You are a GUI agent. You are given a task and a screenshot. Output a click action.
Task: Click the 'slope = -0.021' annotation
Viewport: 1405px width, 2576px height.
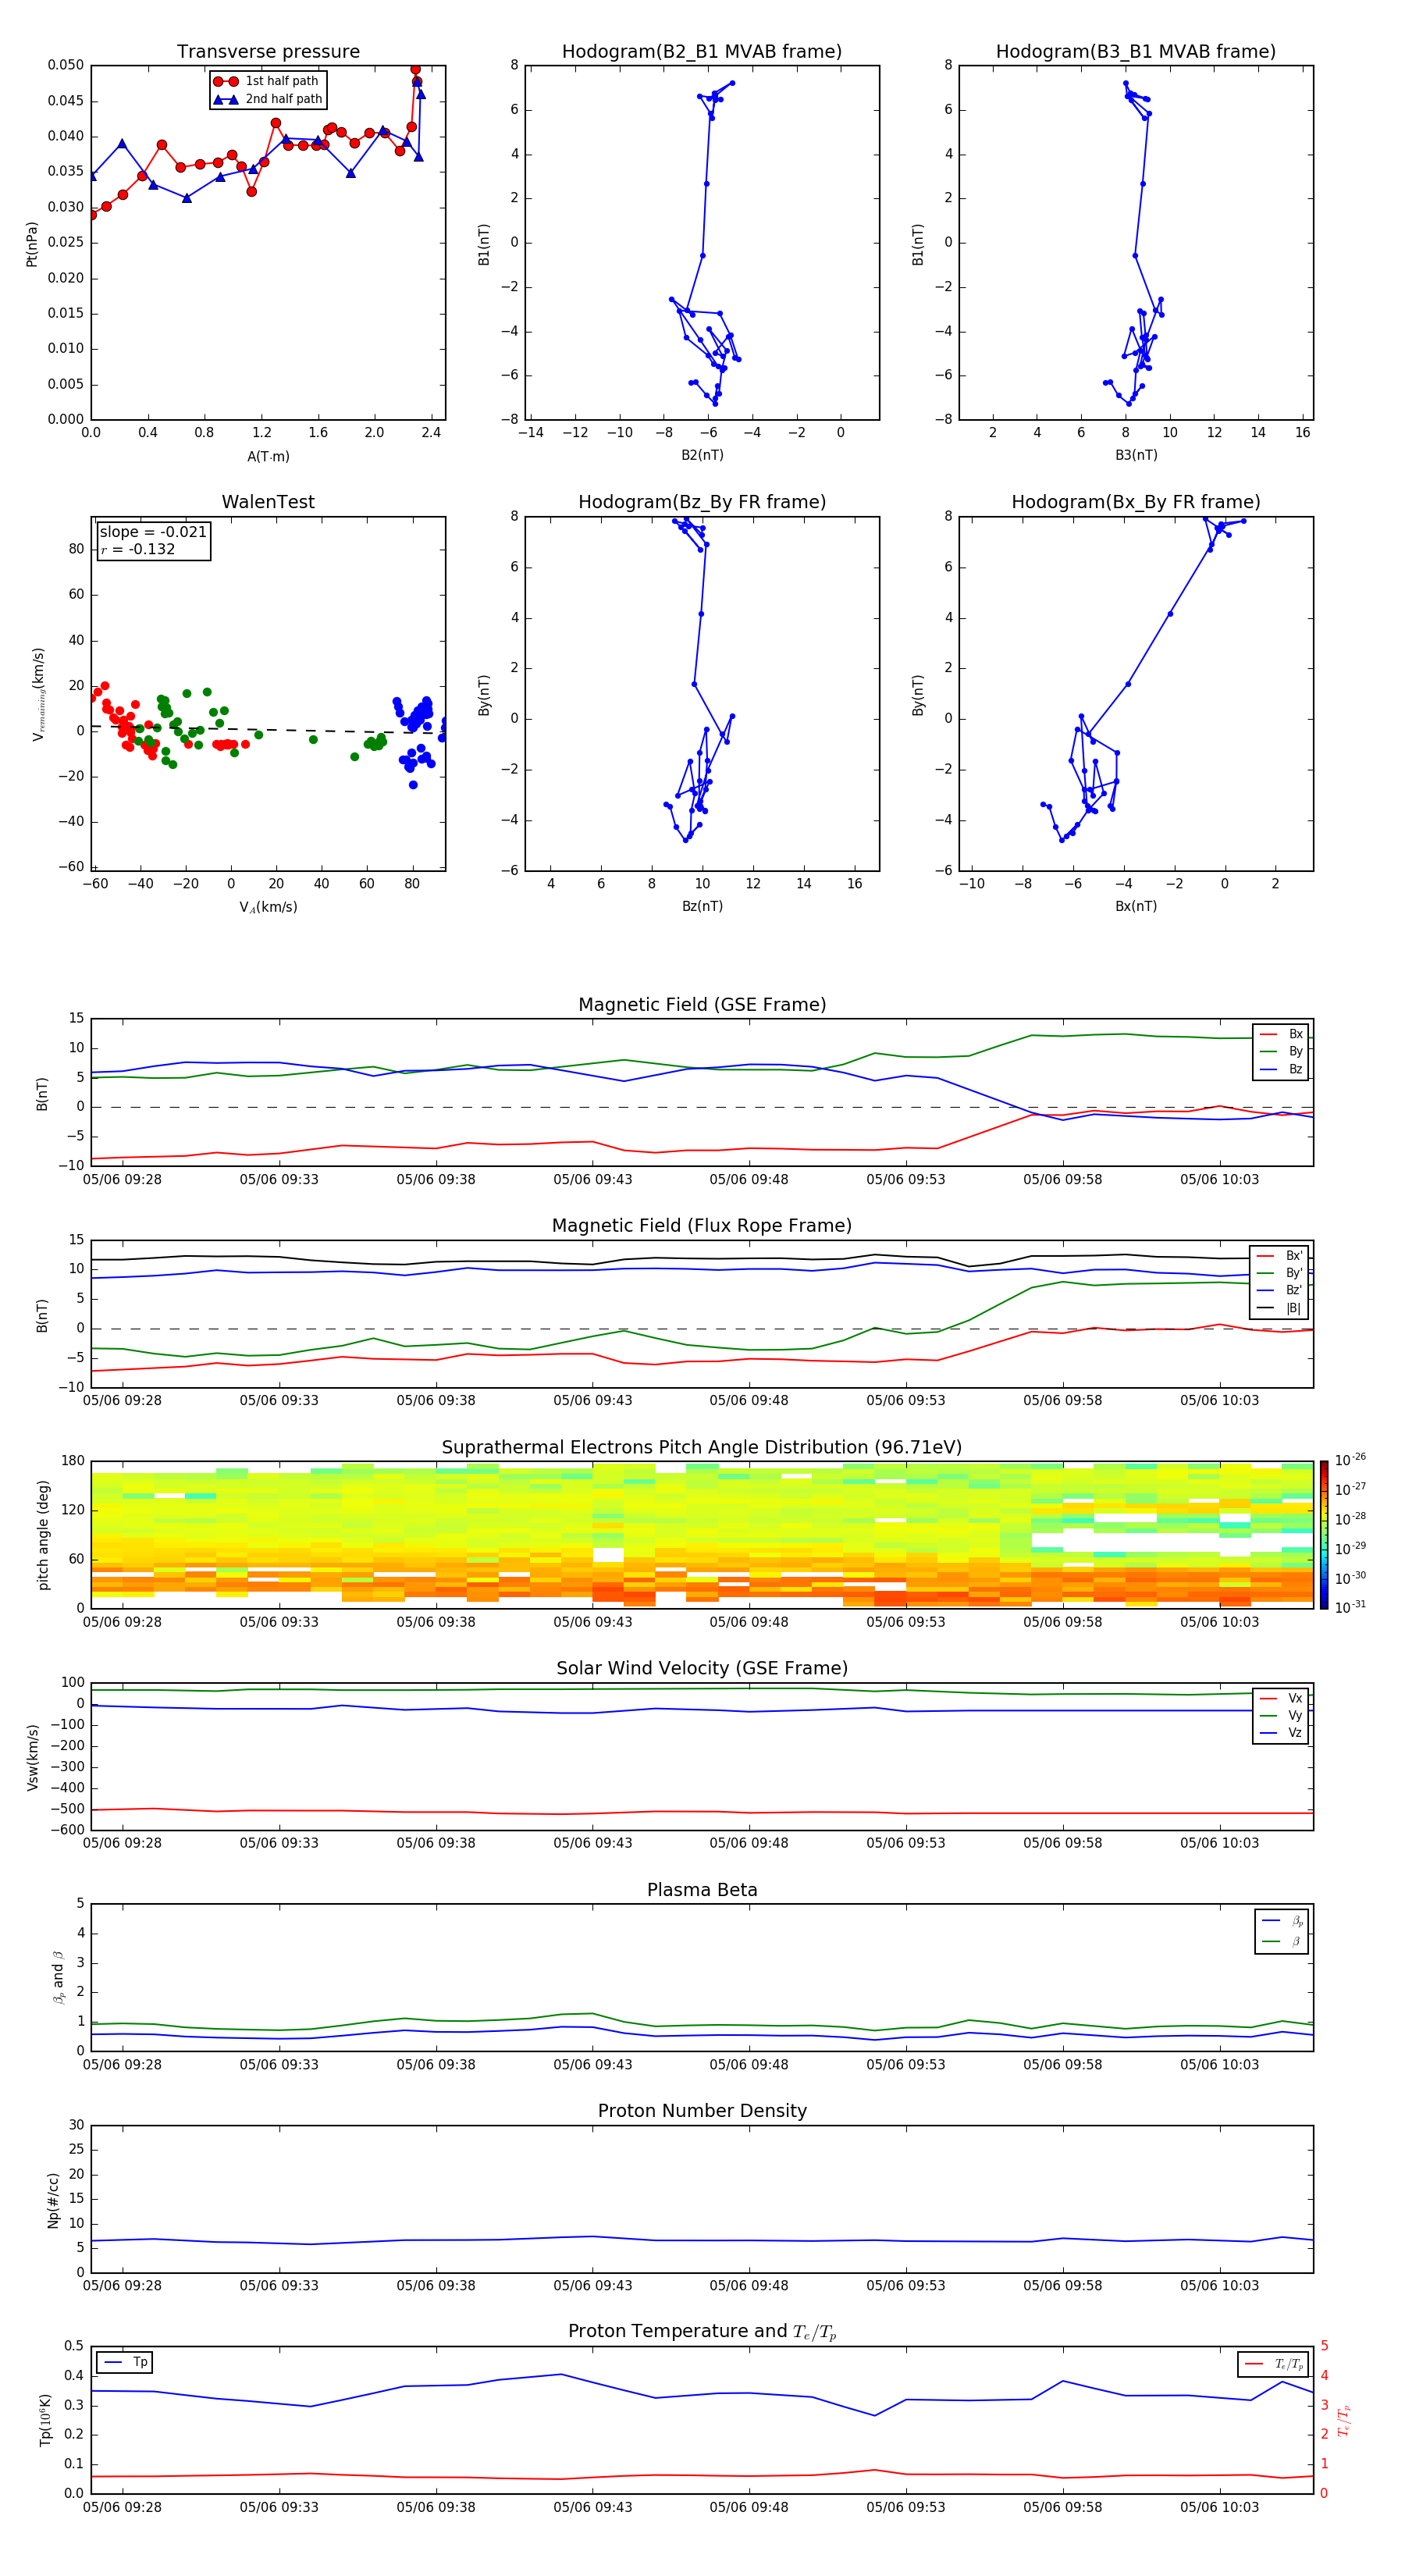coord(153,532)
